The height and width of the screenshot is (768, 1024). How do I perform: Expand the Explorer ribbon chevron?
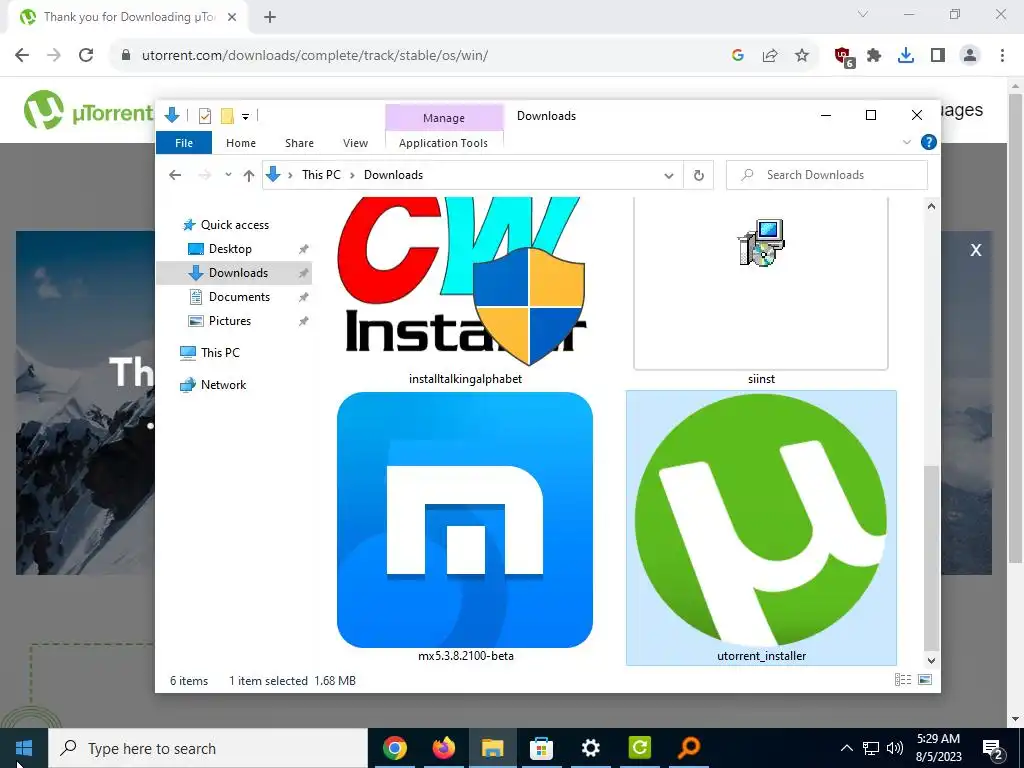(x=906, y=142)
